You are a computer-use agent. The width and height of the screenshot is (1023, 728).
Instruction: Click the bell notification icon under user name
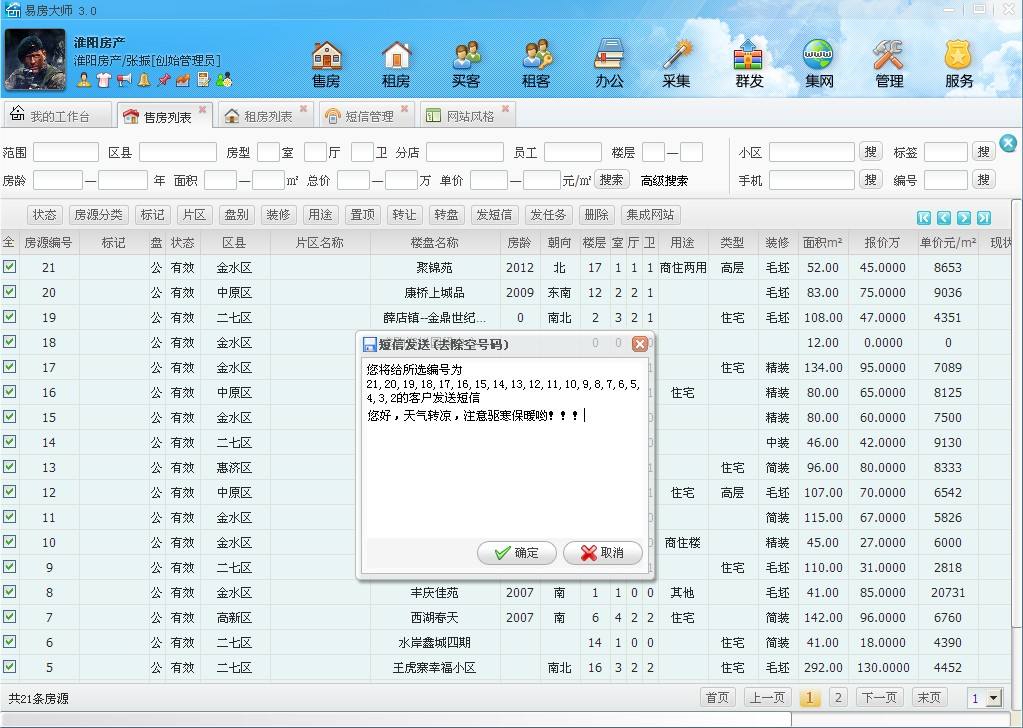(x=144, y=79)
